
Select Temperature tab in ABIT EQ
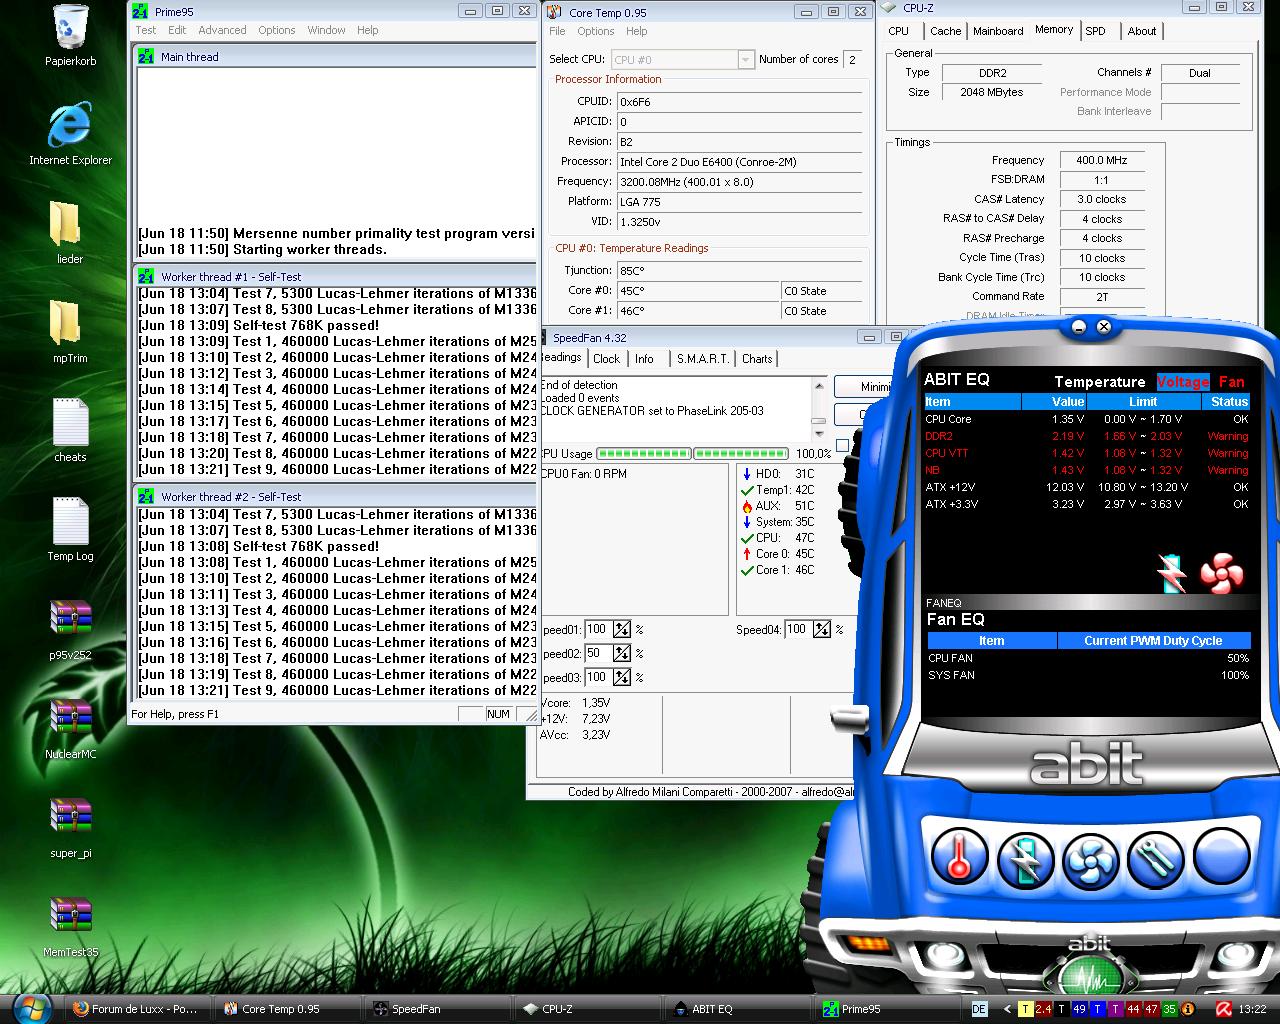1099,381
